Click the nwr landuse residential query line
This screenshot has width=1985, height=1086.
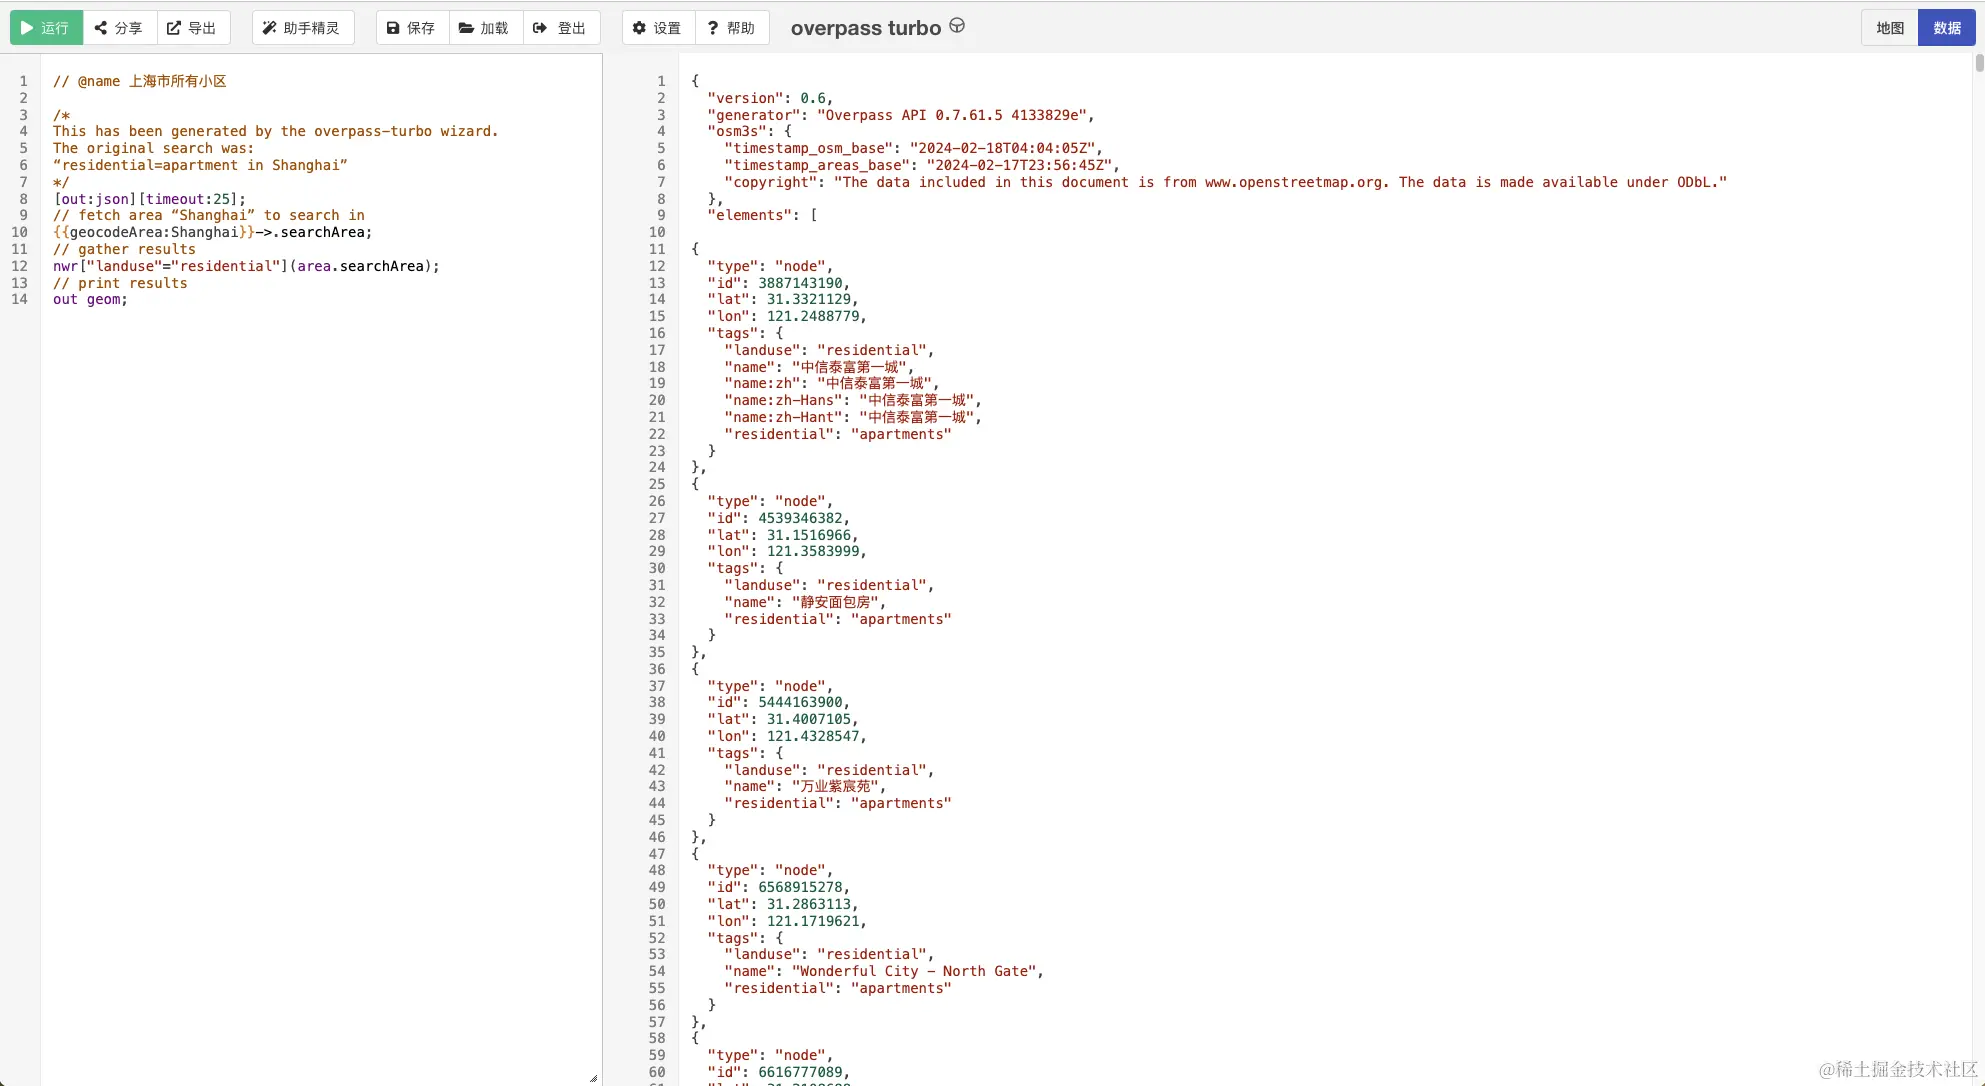pos(246,266)
